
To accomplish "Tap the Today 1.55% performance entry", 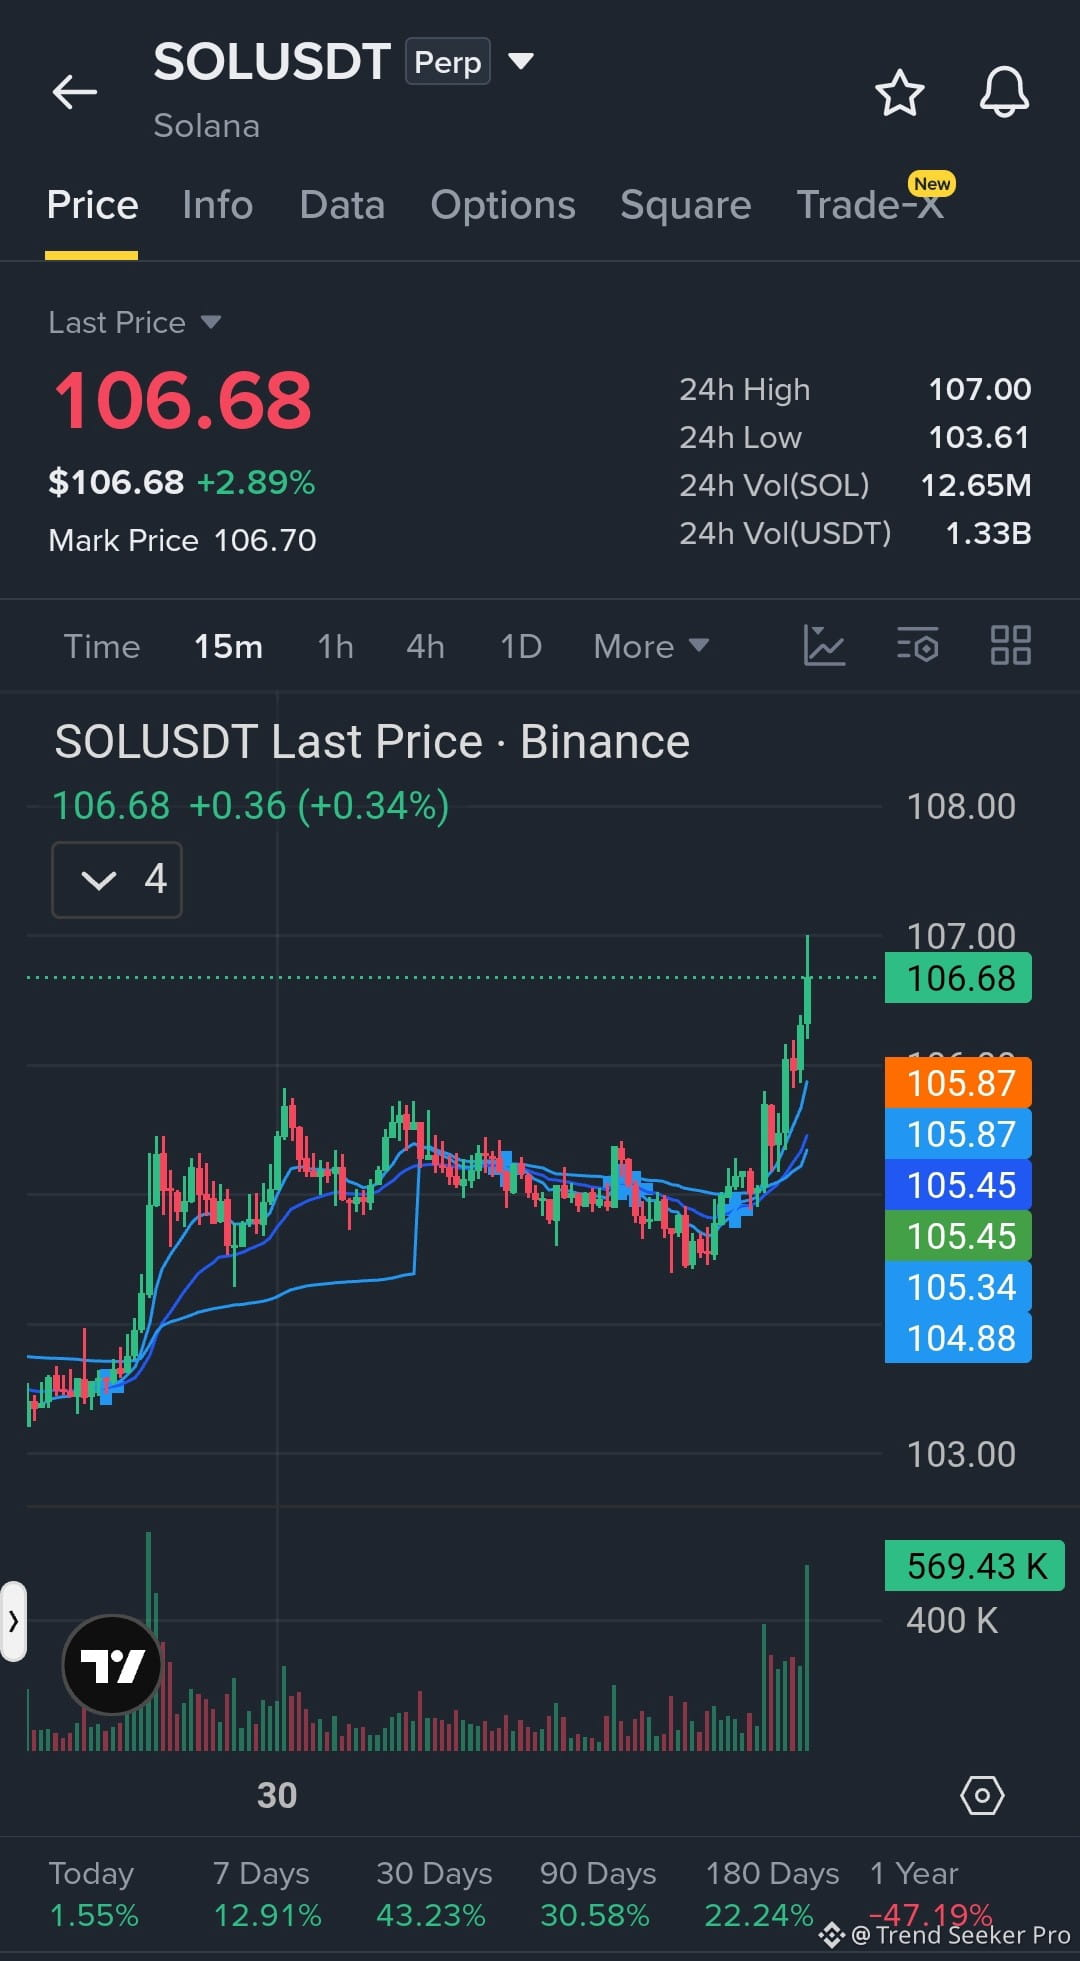I will pyautogui.click(x=93, y=1894).
